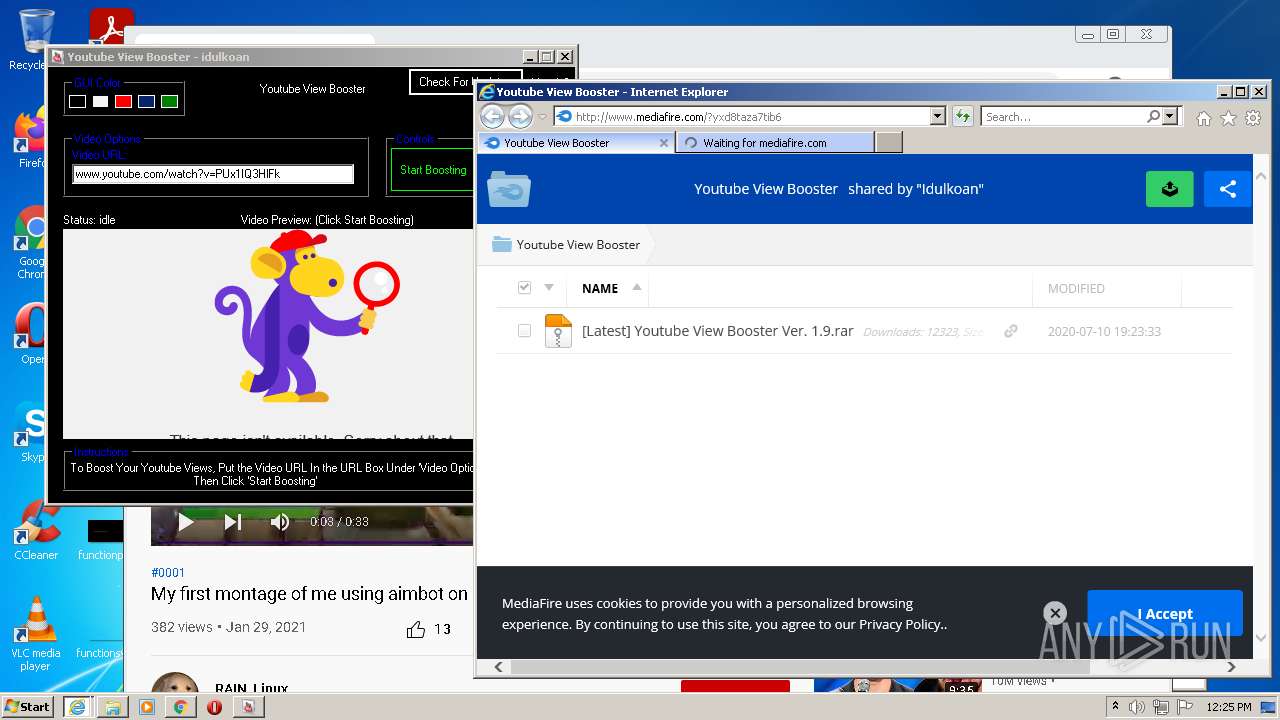Dismiss cookie banner with the X icon
The height and width of the screenshot is (720, 1280).
pos(1054,613)
